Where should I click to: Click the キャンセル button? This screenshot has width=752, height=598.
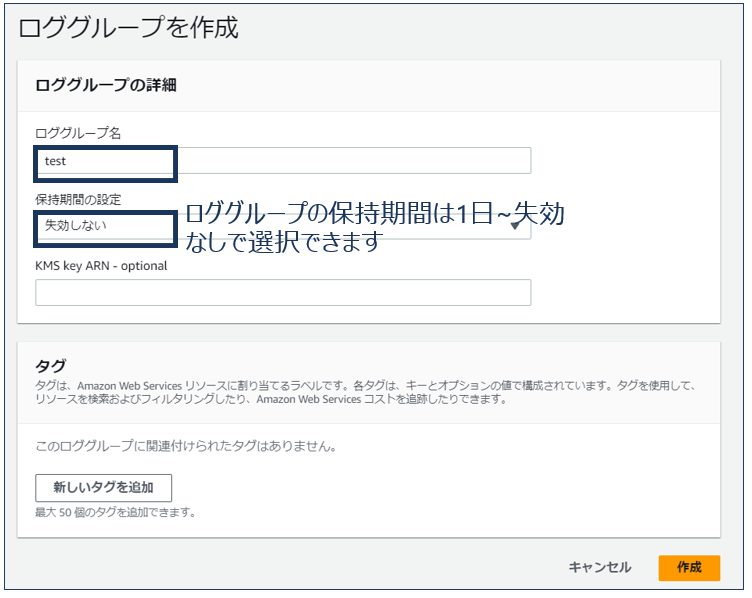600,567
